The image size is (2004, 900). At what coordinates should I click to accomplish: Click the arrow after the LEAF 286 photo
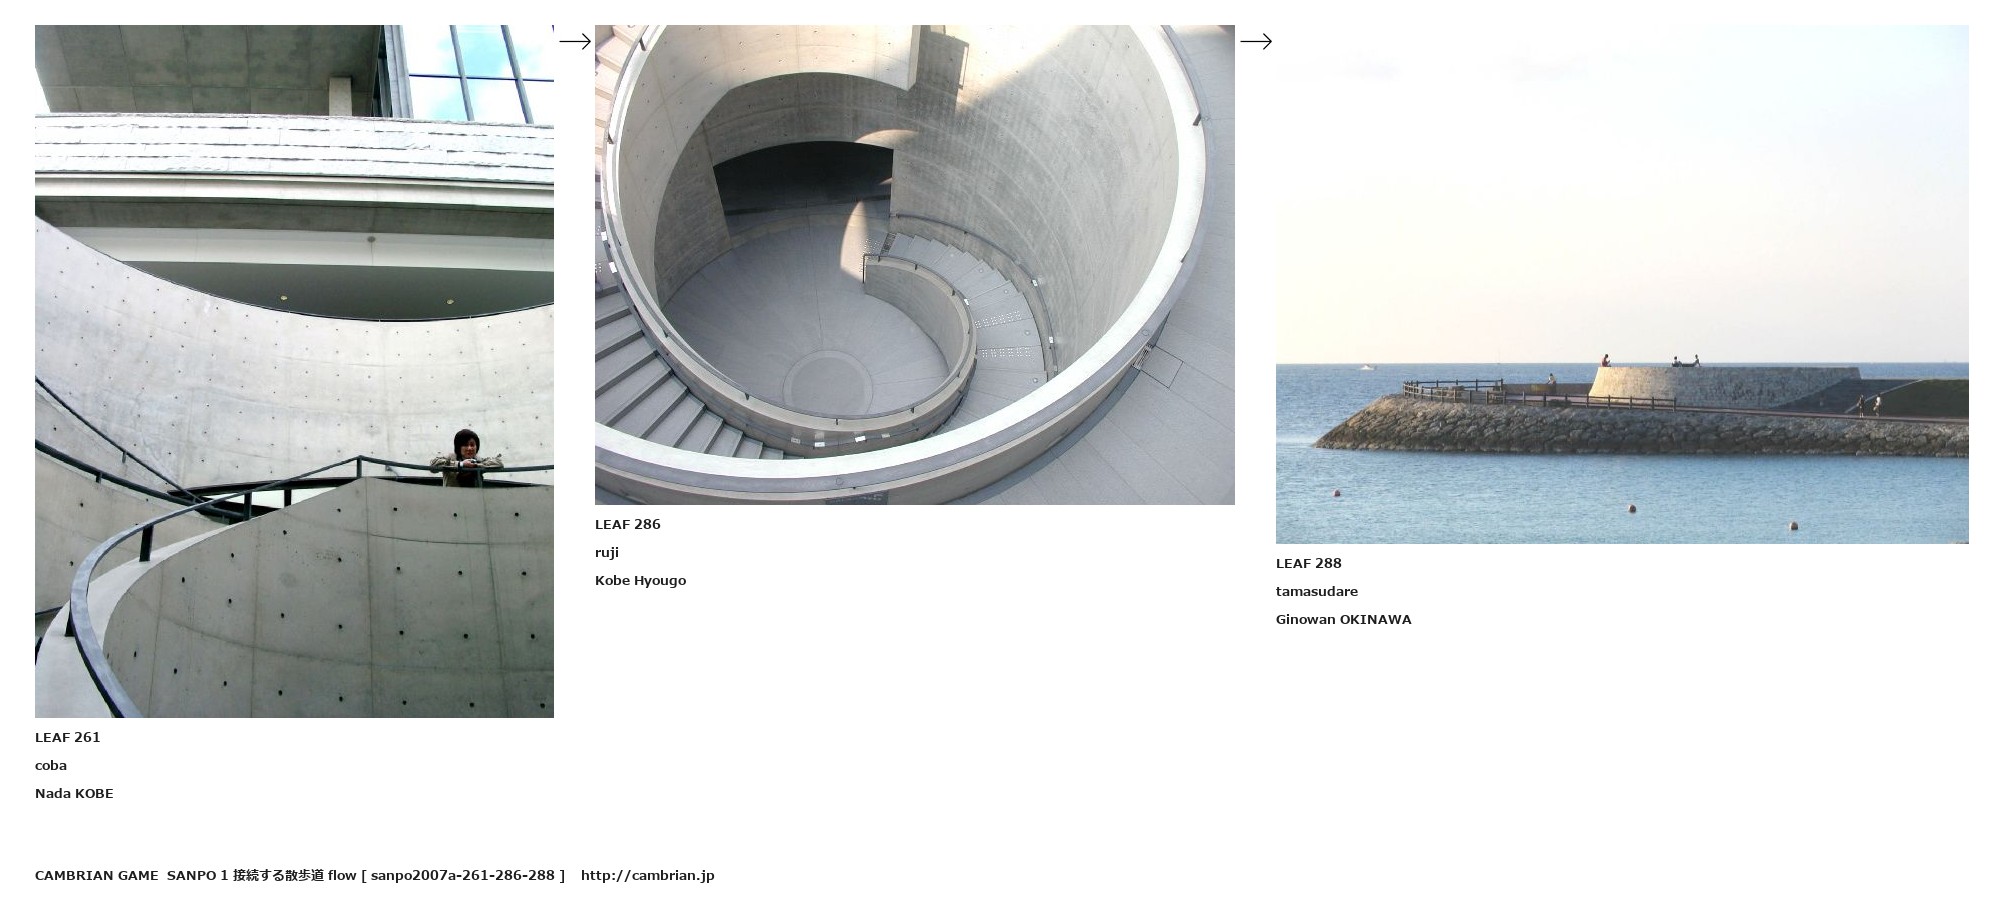[1255, 41]
